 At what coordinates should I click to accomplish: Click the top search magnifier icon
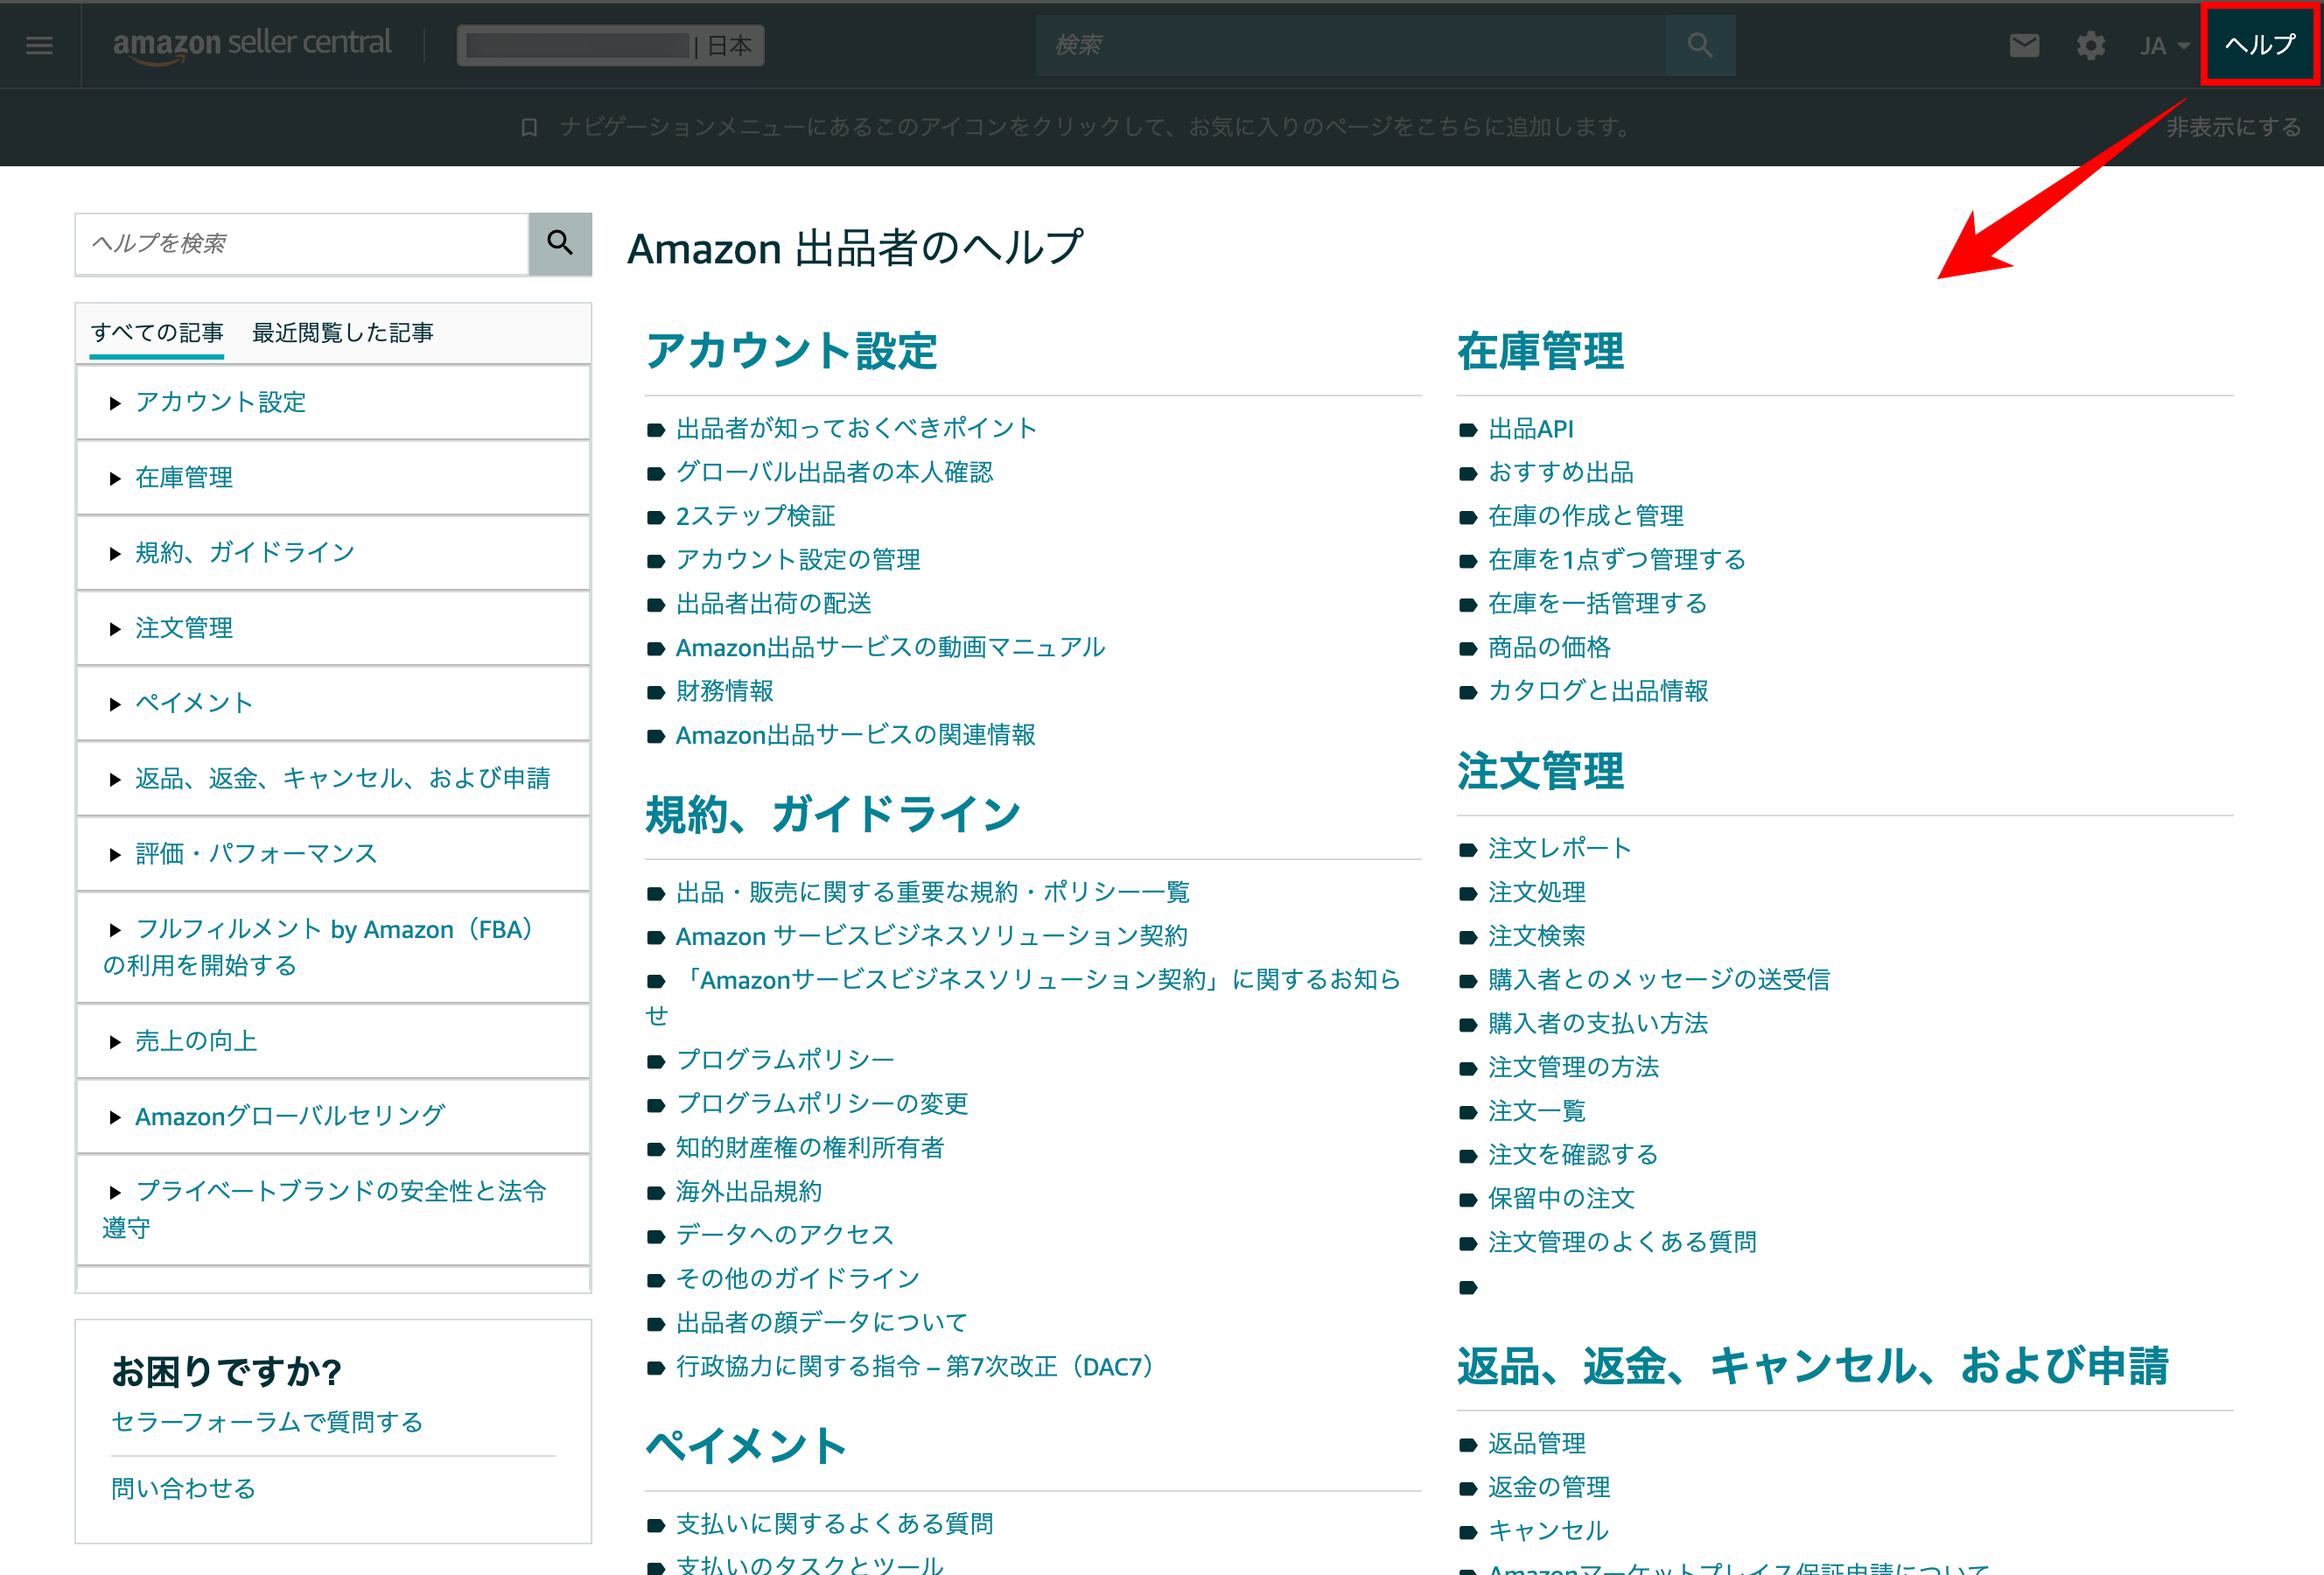[1699, 45]
